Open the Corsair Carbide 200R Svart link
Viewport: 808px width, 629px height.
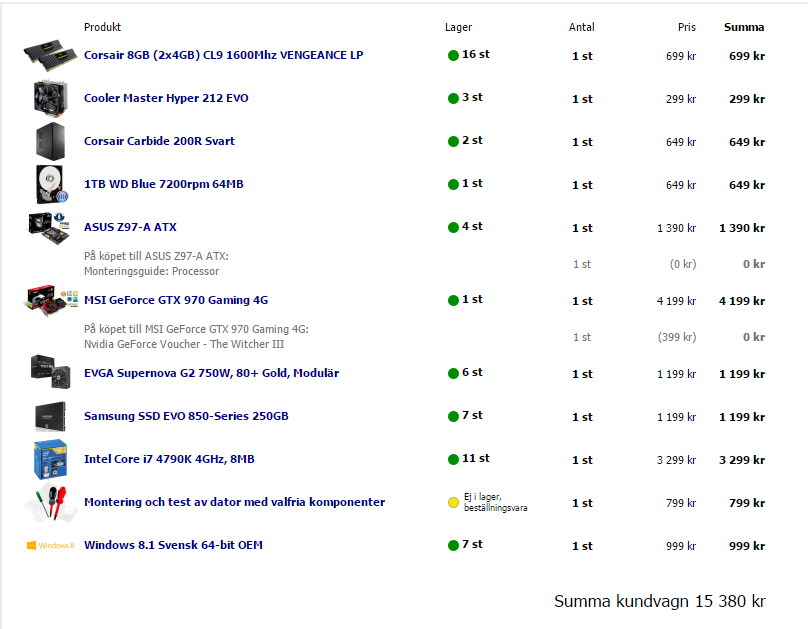159,141
